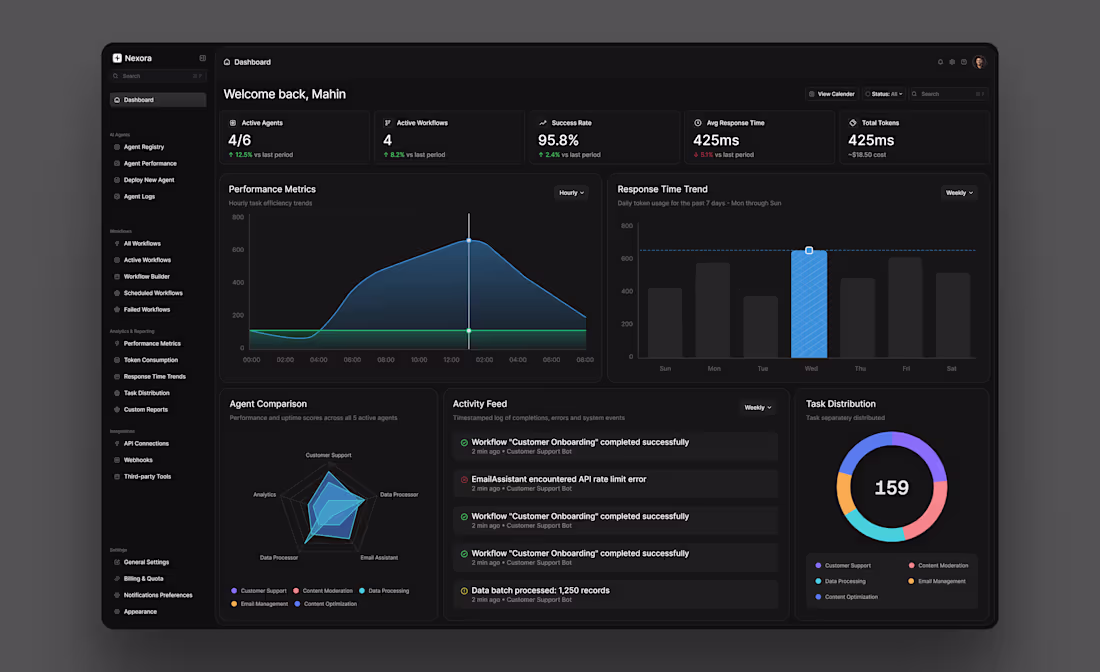
Task: Click the Success Rate trend icon
Action: click(x=542, y=123)
